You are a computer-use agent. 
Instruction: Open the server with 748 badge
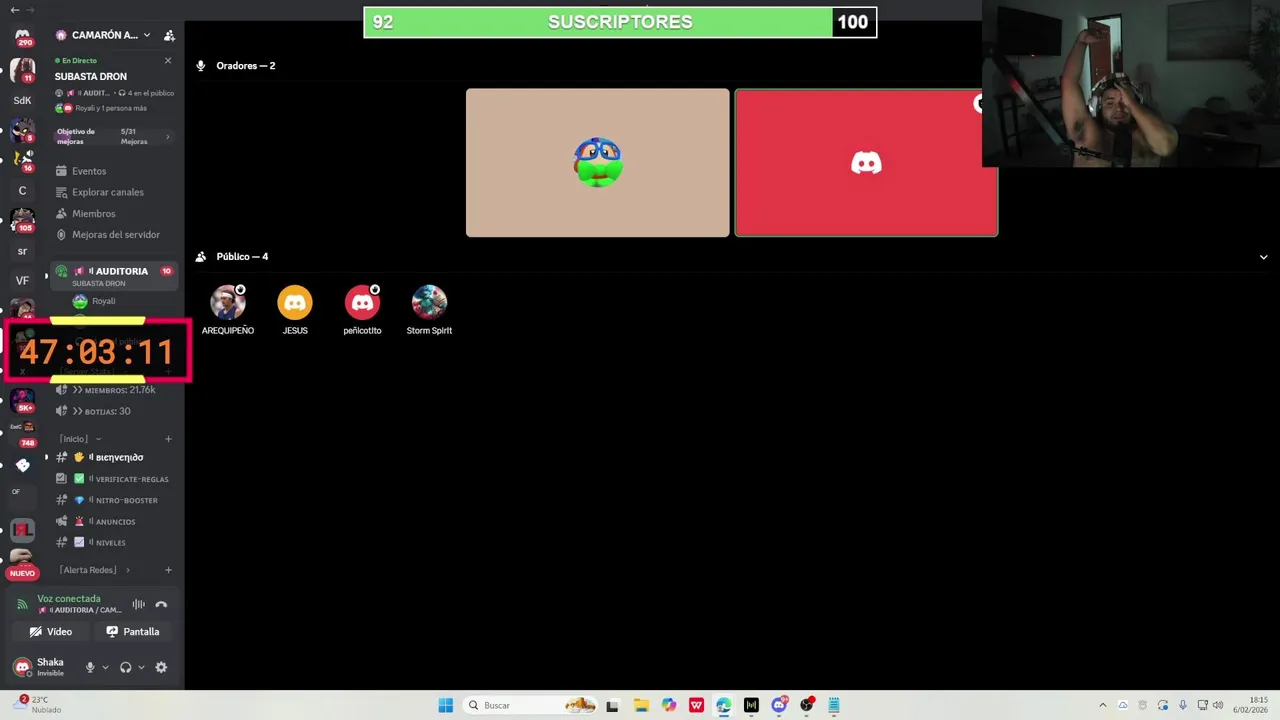tap(22, 433)
